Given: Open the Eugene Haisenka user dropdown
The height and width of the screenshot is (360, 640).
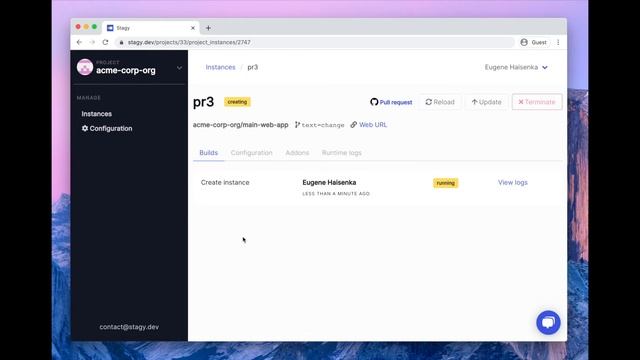Looking at the screenshot, I should (x=516, y=67).
